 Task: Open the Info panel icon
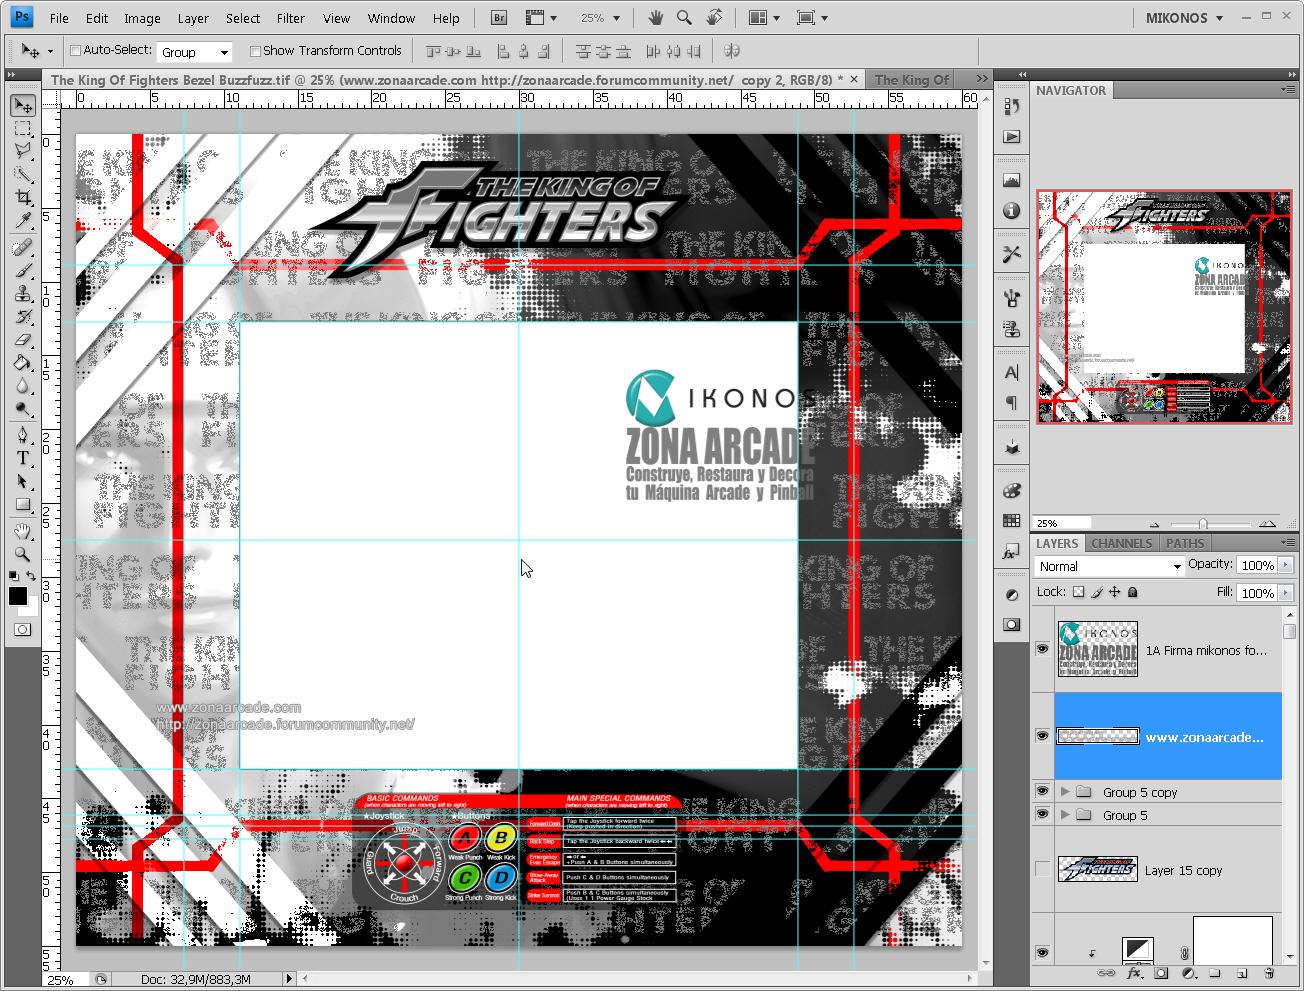(x=1011, y=211)
